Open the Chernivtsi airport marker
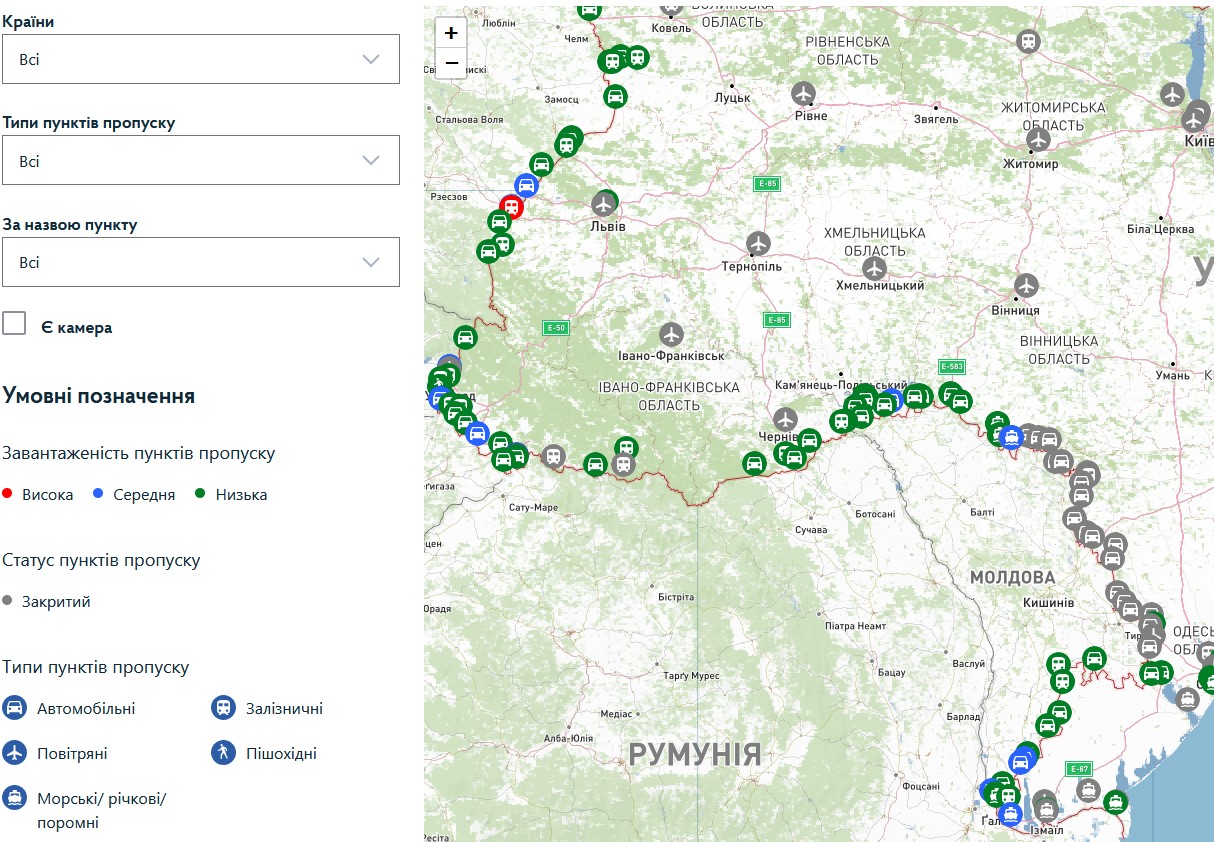 [785, 419]
